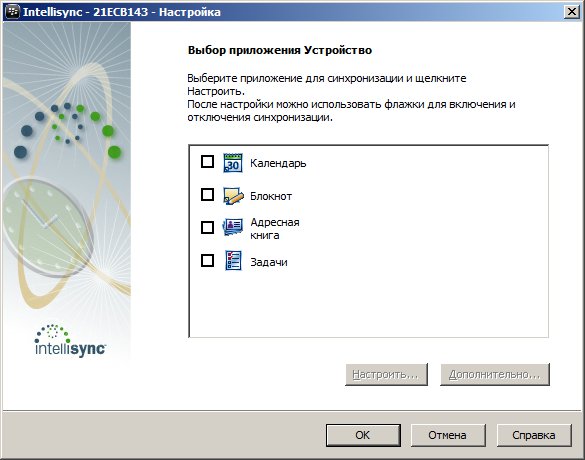
Task: Select the Задачи entry text
Action: [x=269, y=262]
